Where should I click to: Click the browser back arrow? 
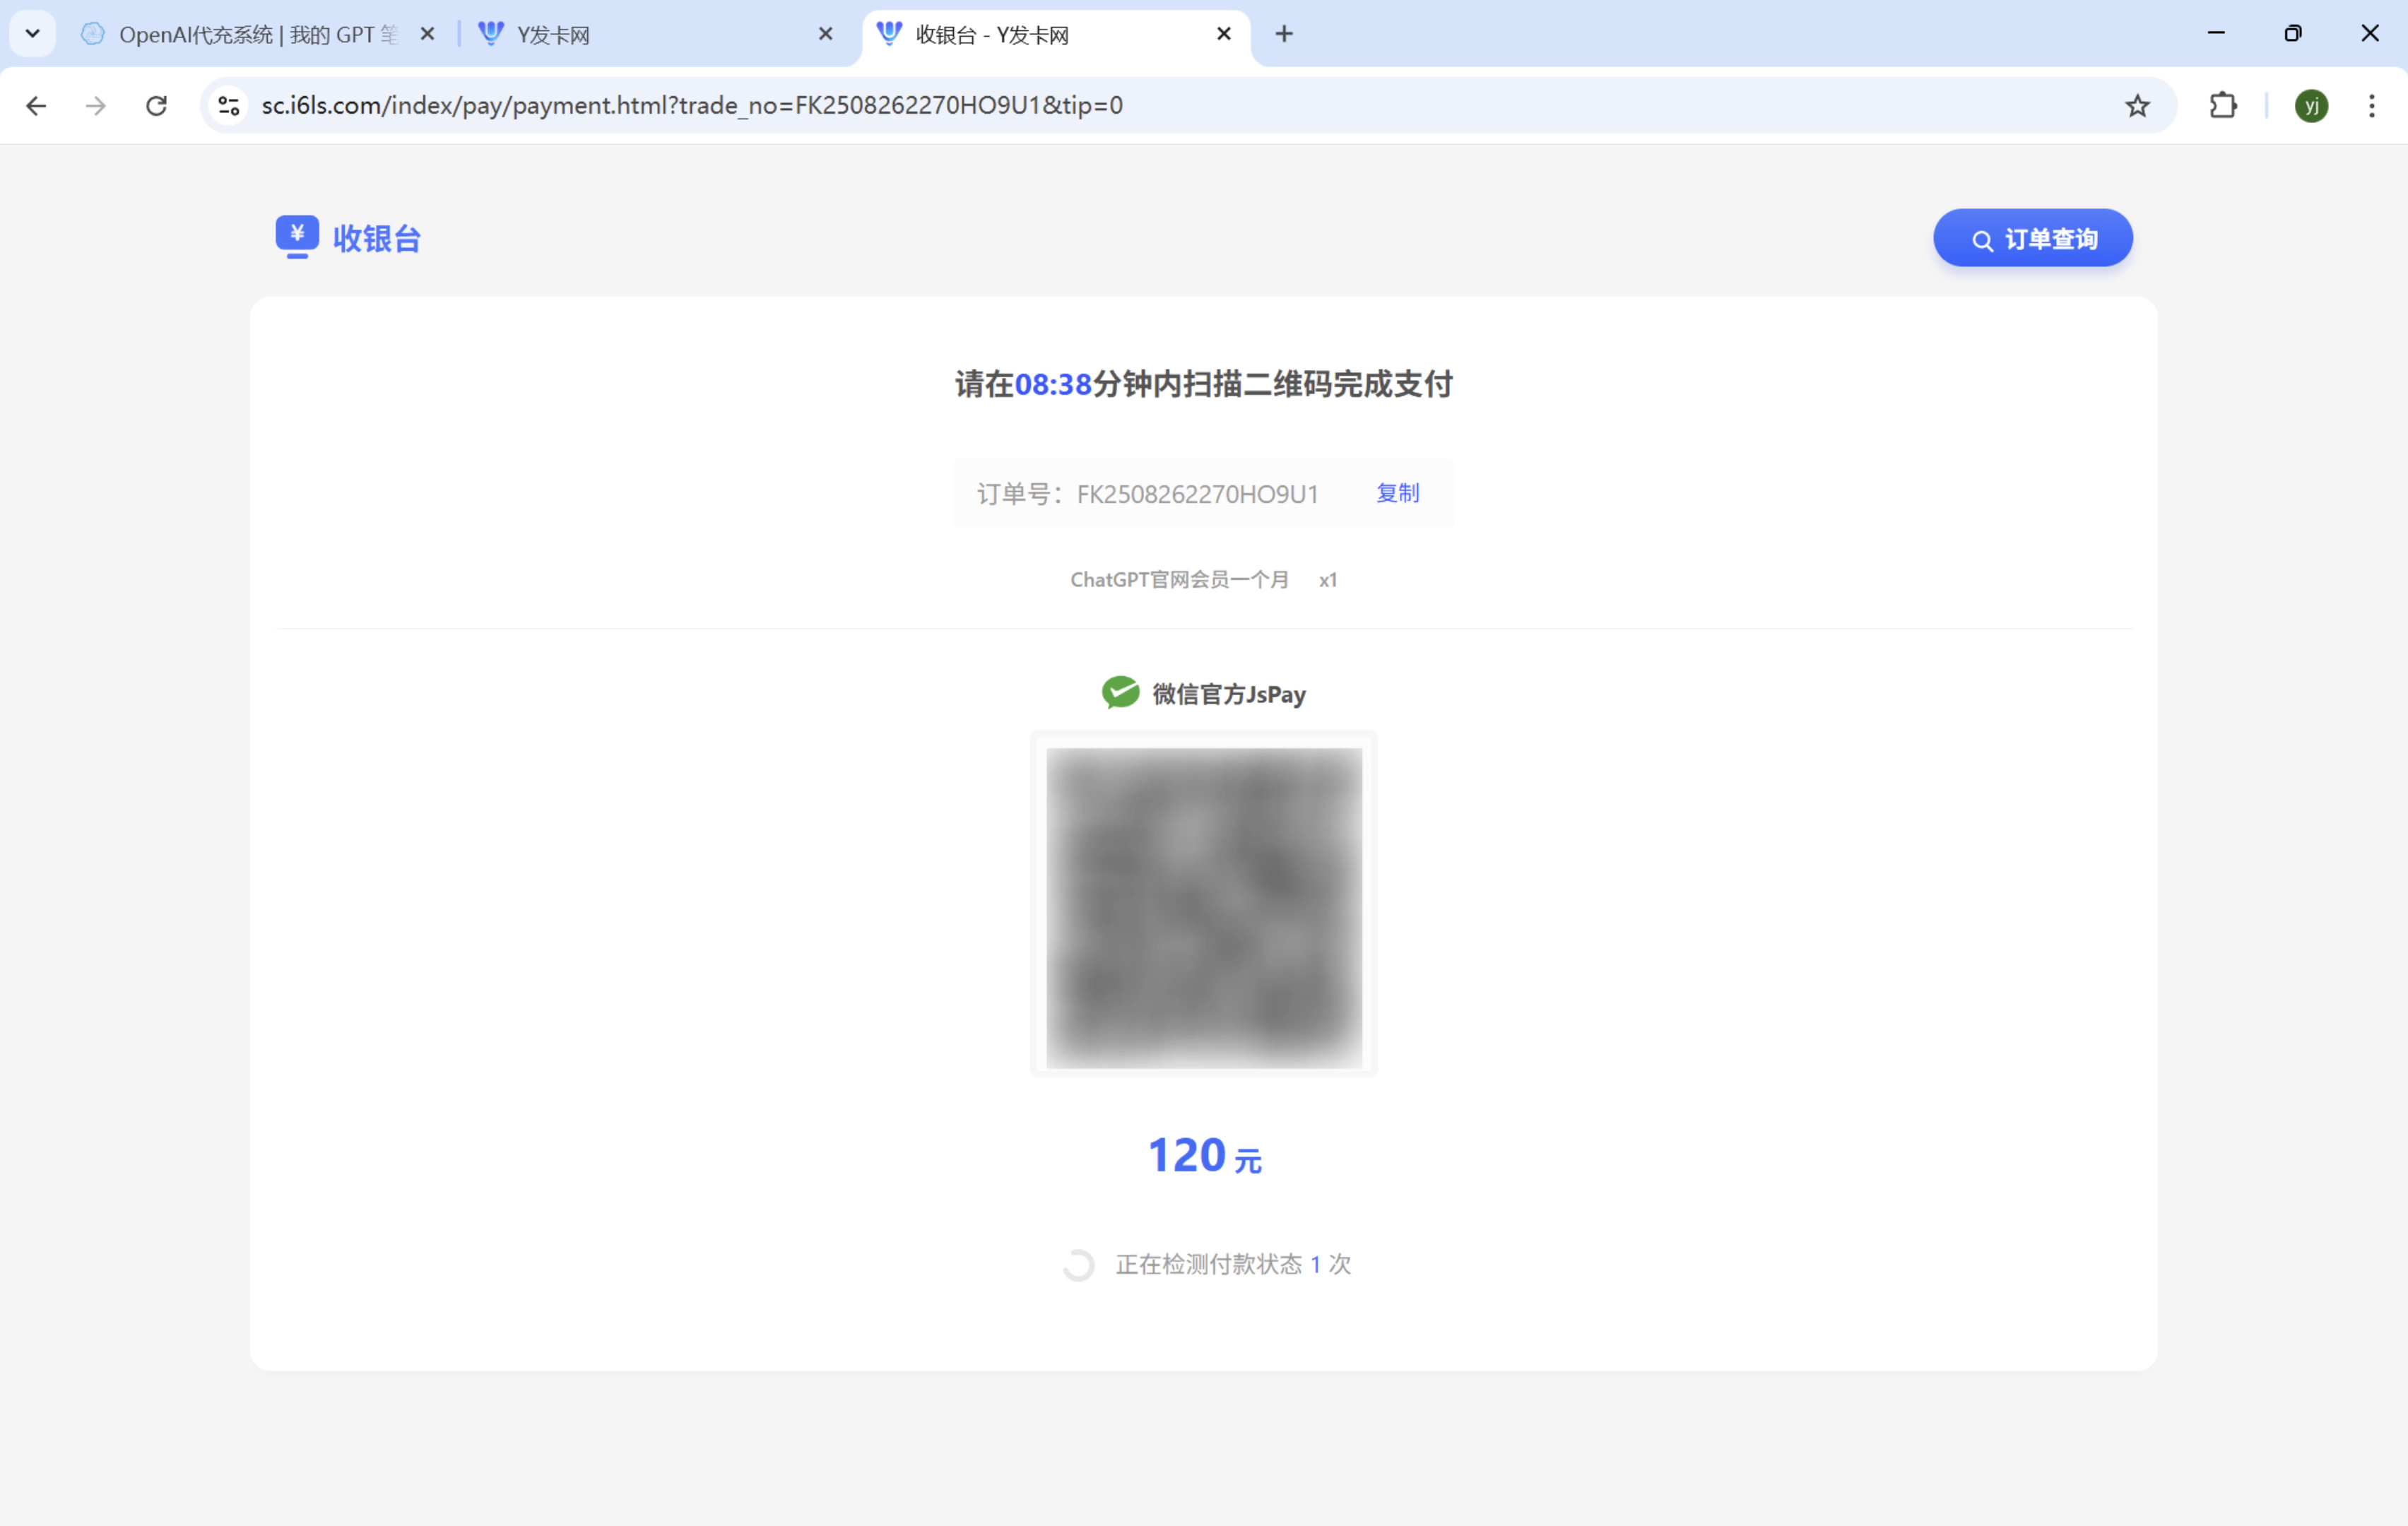[36, 106]
